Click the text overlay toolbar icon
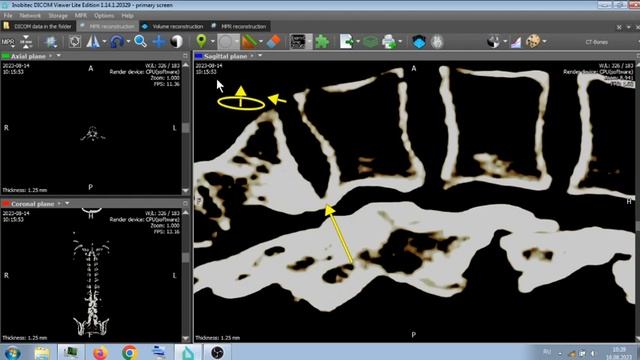 (x=298, y=42)
